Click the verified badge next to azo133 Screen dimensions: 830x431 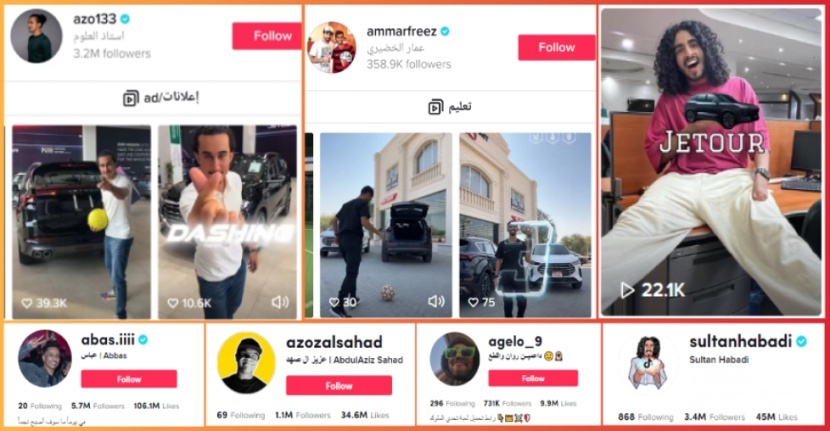point(125,19)
